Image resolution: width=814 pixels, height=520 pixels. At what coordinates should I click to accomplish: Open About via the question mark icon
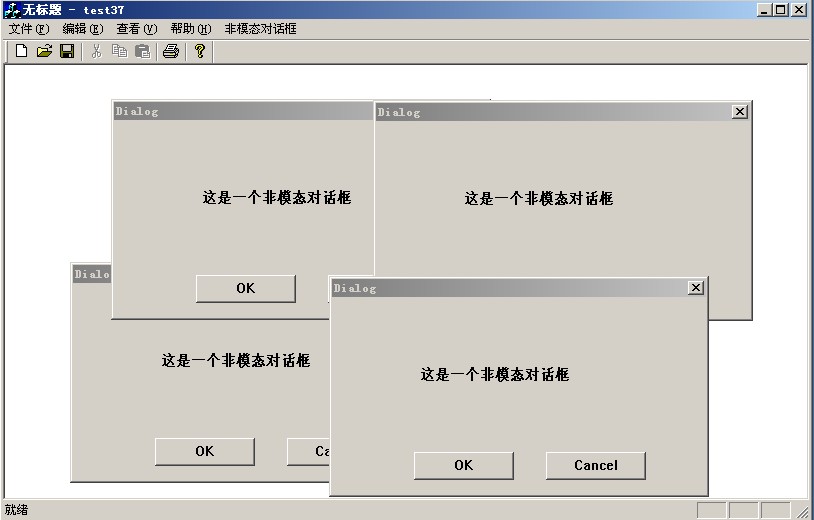point(200,51)
